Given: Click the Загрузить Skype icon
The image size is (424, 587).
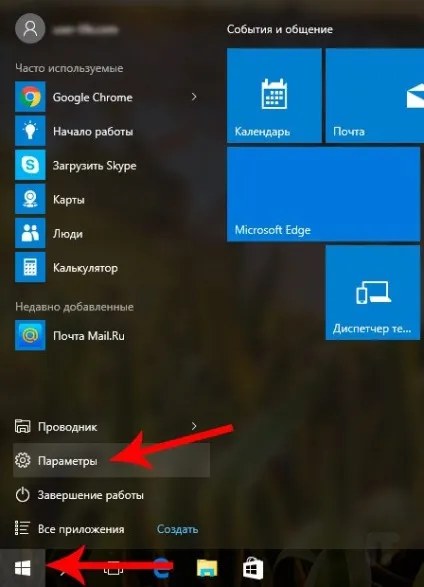Looking at the screenshot, I should coord(30,165).
